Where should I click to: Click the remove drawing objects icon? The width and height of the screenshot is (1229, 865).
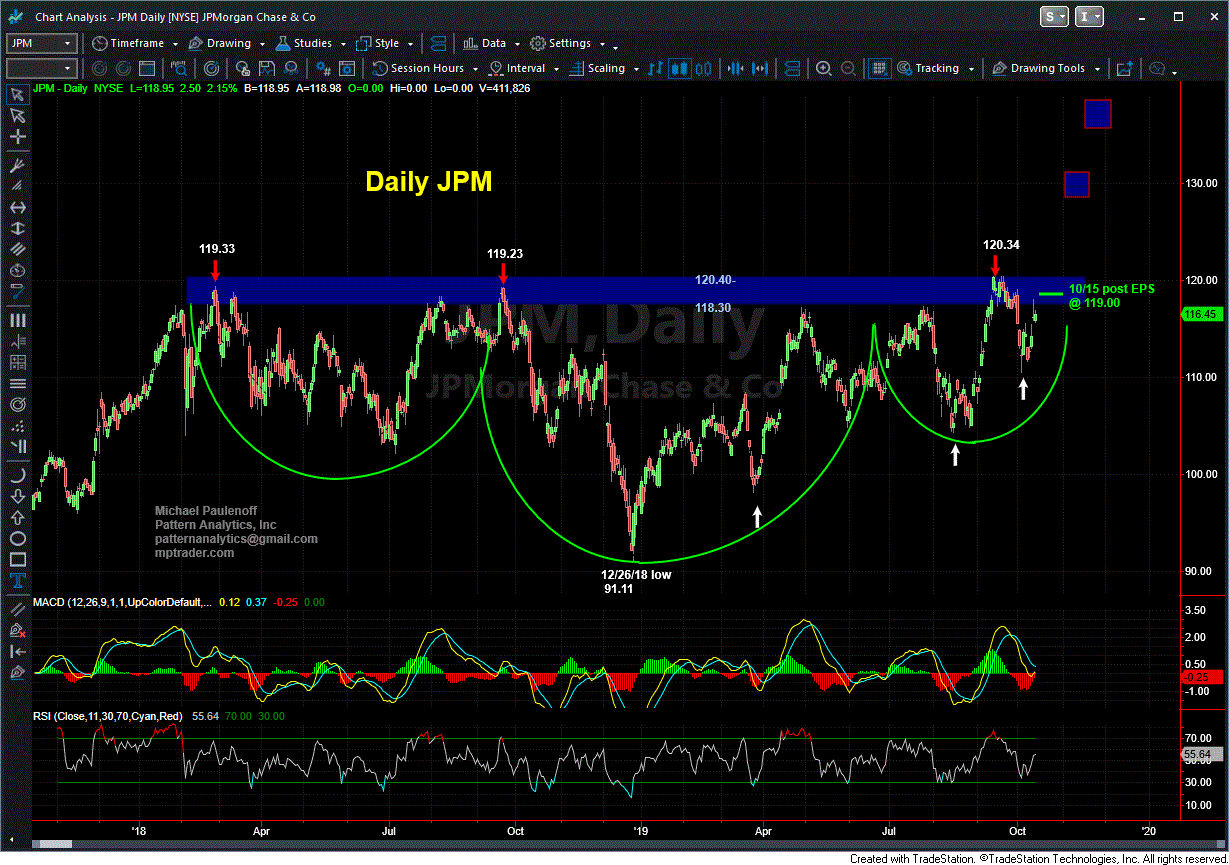click(17, 630)
